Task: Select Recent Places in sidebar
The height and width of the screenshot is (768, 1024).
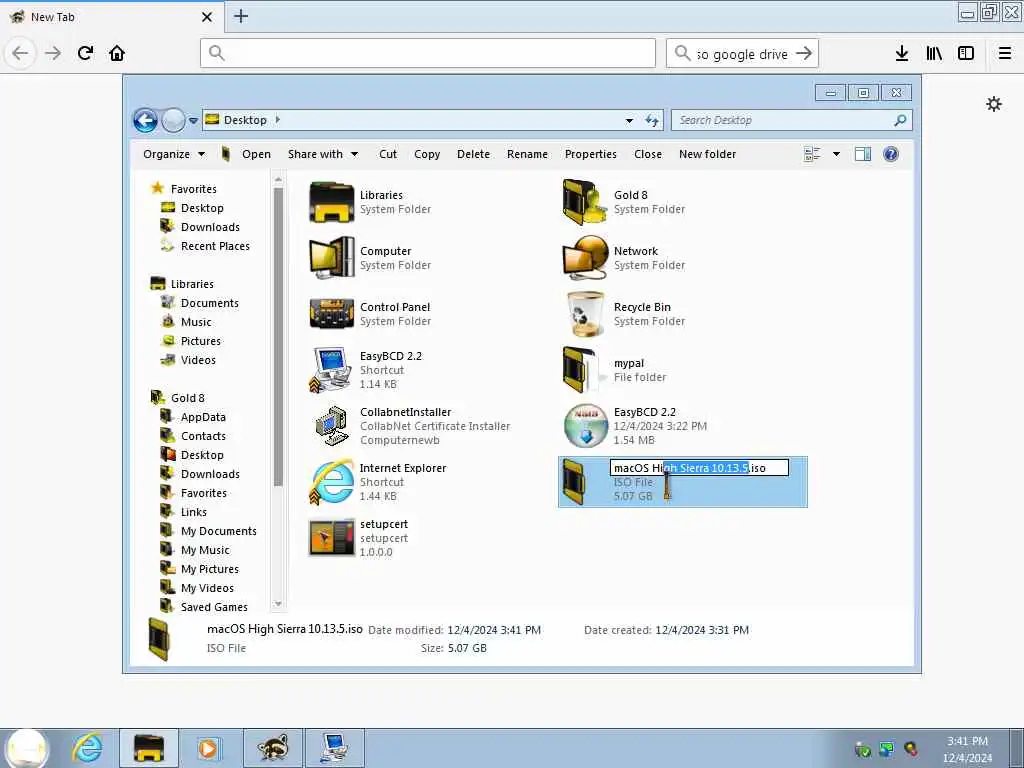Action: point(216,246)
